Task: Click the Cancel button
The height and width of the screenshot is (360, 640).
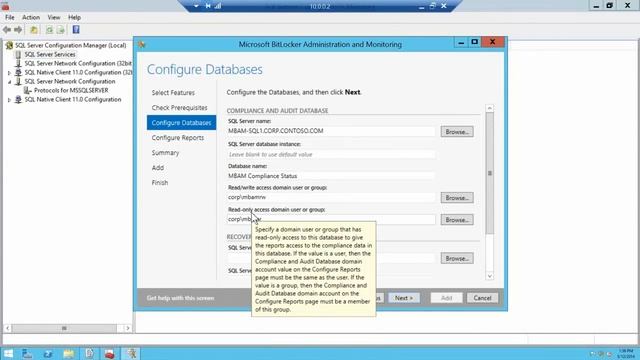Action: pyautogui.click(x=482, y=298)
